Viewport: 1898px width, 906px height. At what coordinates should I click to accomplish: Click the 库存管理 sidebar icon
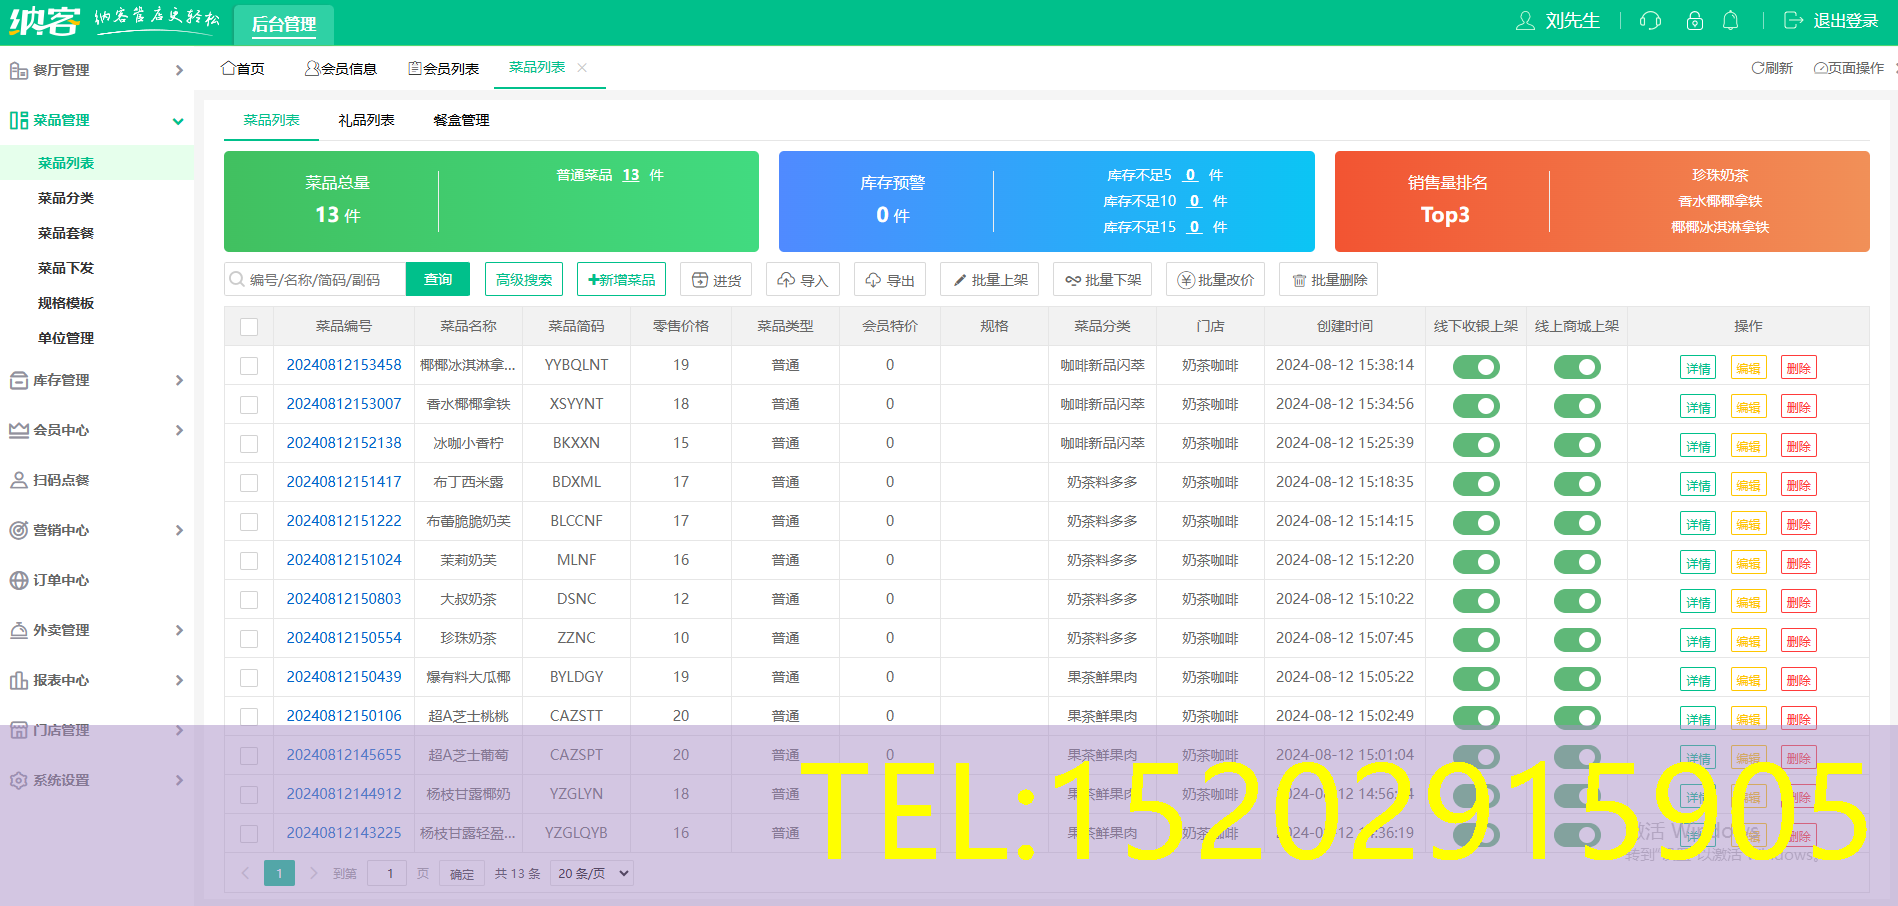(18, 380)
